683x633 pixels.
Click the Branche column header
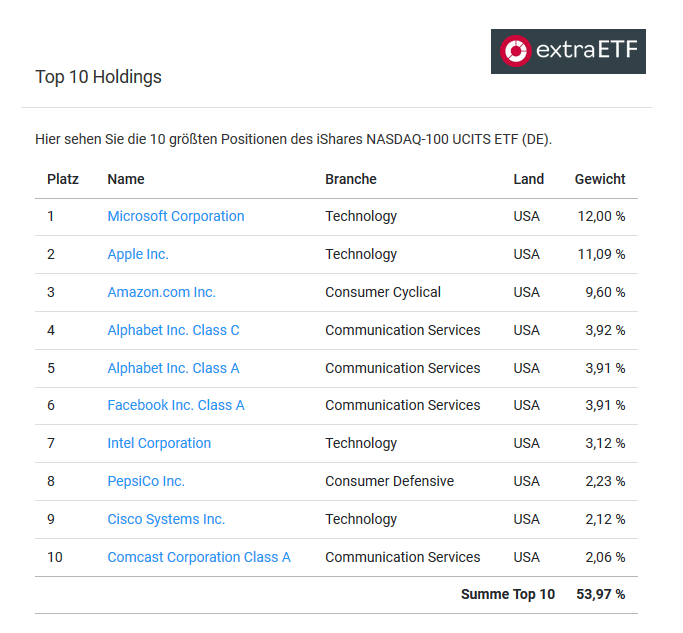tap(351, 179)
